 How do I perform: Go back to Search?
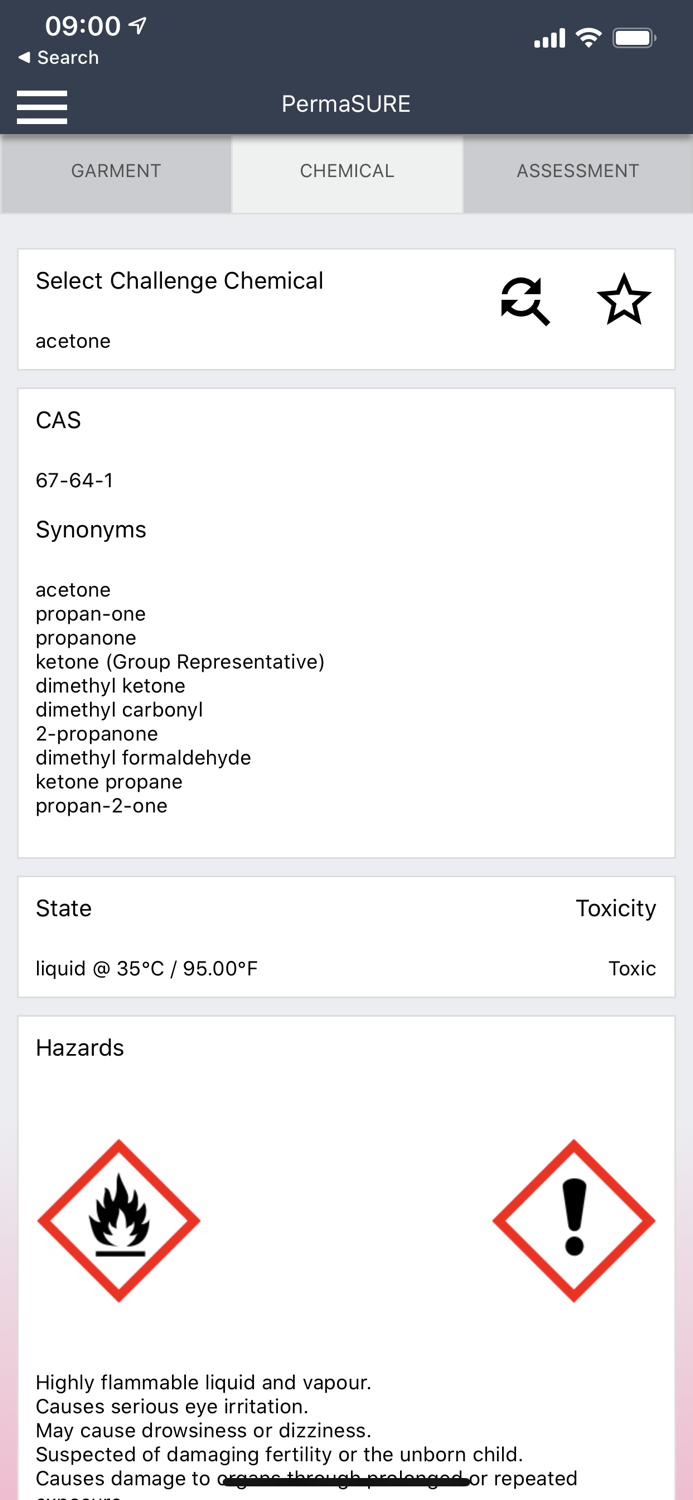(59, 58)
